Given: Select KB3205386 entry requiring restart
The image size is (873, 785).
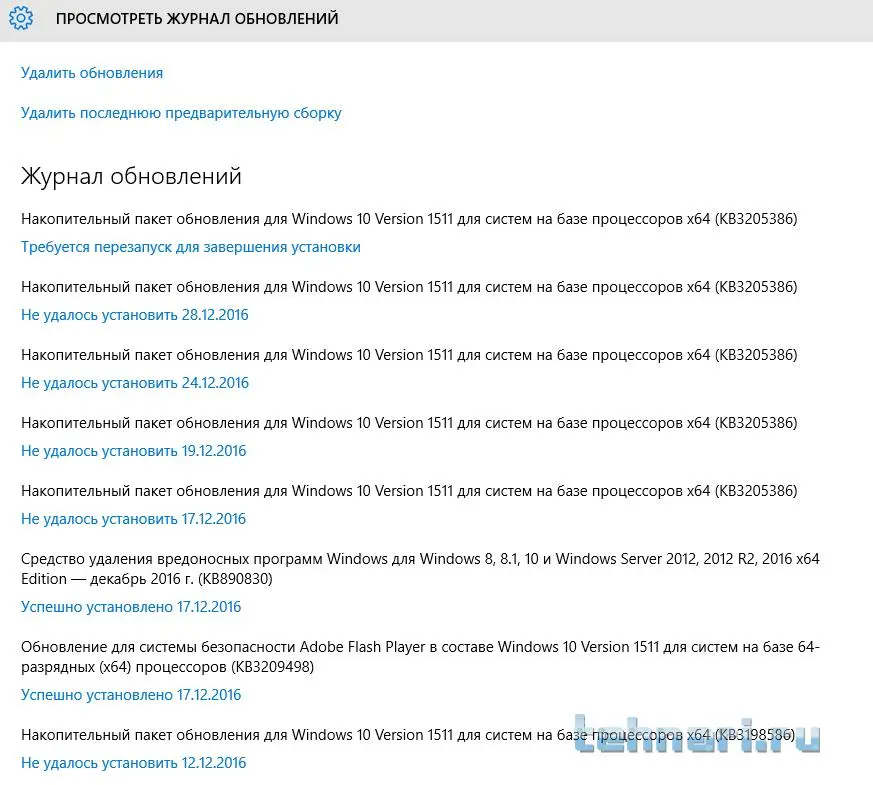Looking at the screenshot, I should (409, 219).
